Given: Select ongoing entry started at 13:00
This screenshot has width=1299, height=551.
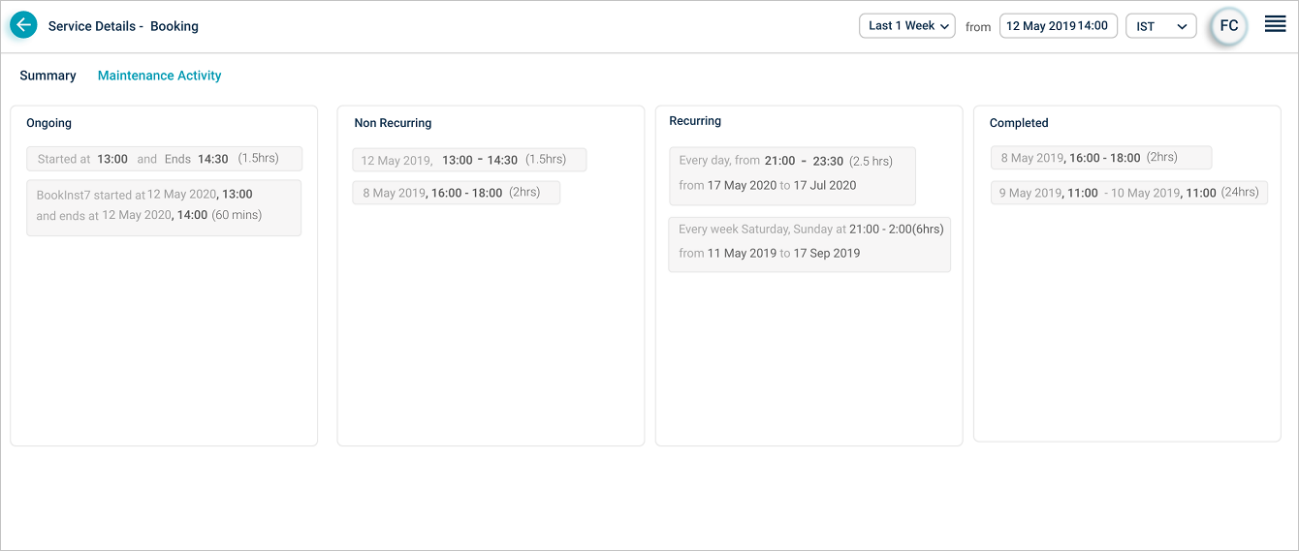Looking at the screenshot, I should pyautogui.click(x=164, y=159).
